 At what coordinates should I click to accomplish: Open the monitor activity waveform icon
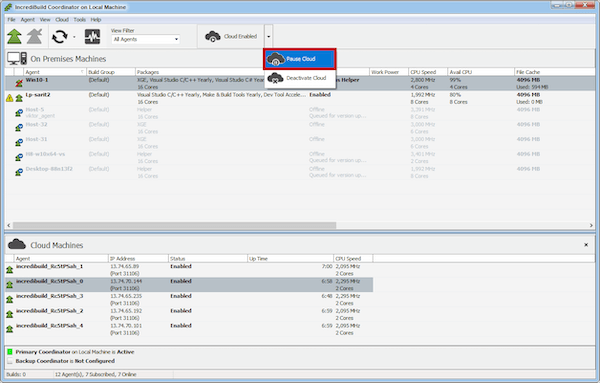pos(93,37)
